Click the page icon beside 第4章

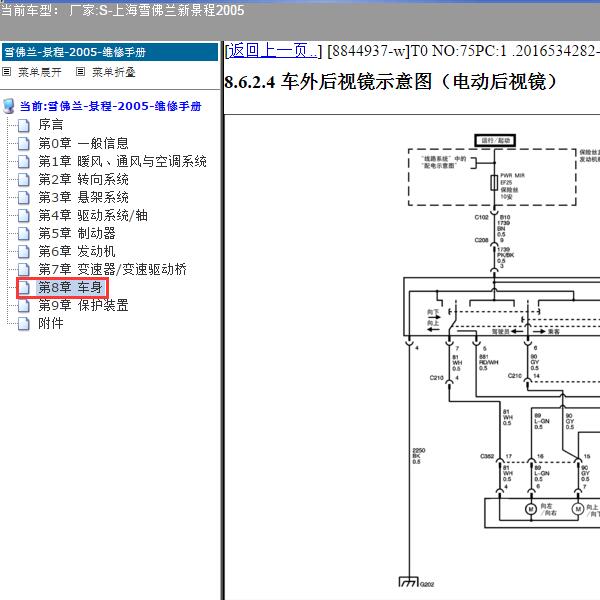pos(24,215)
